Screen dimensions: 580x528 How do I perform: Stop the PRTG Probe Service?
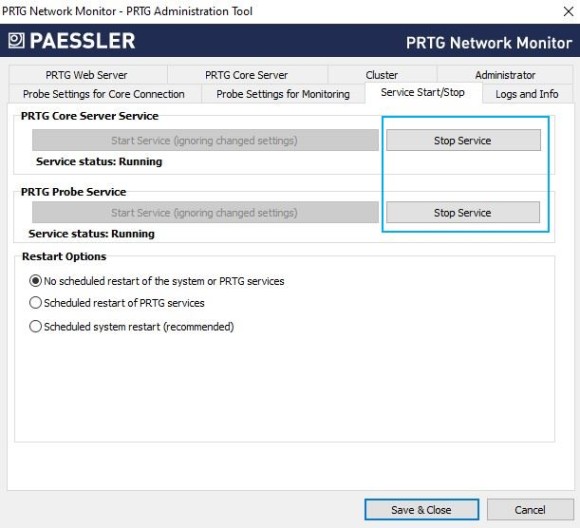pos(463,212)
